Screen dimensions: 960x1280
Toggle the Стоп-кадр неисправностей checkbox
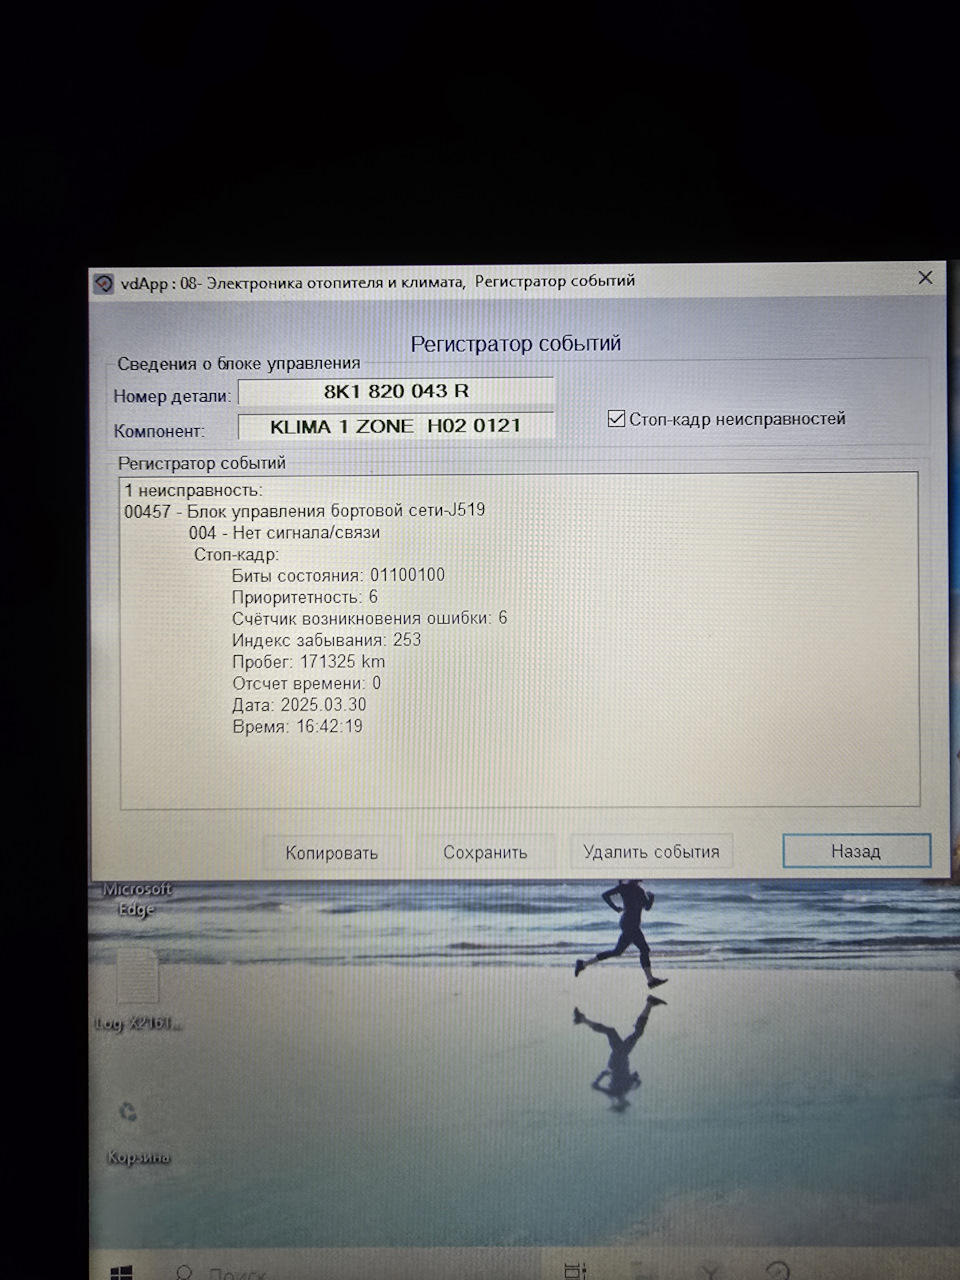click(x=617, y=418)
